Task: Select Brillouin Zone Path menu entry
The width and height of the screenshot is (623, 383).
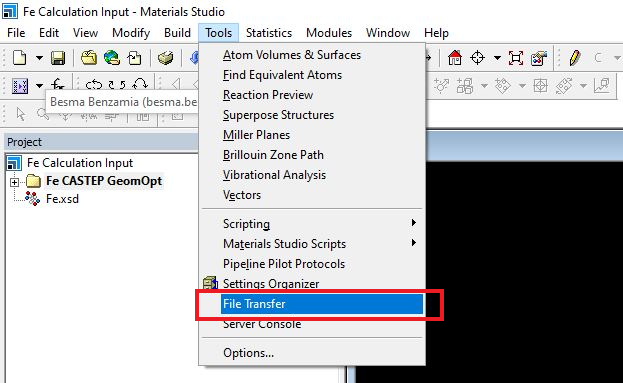Action: 273,155
